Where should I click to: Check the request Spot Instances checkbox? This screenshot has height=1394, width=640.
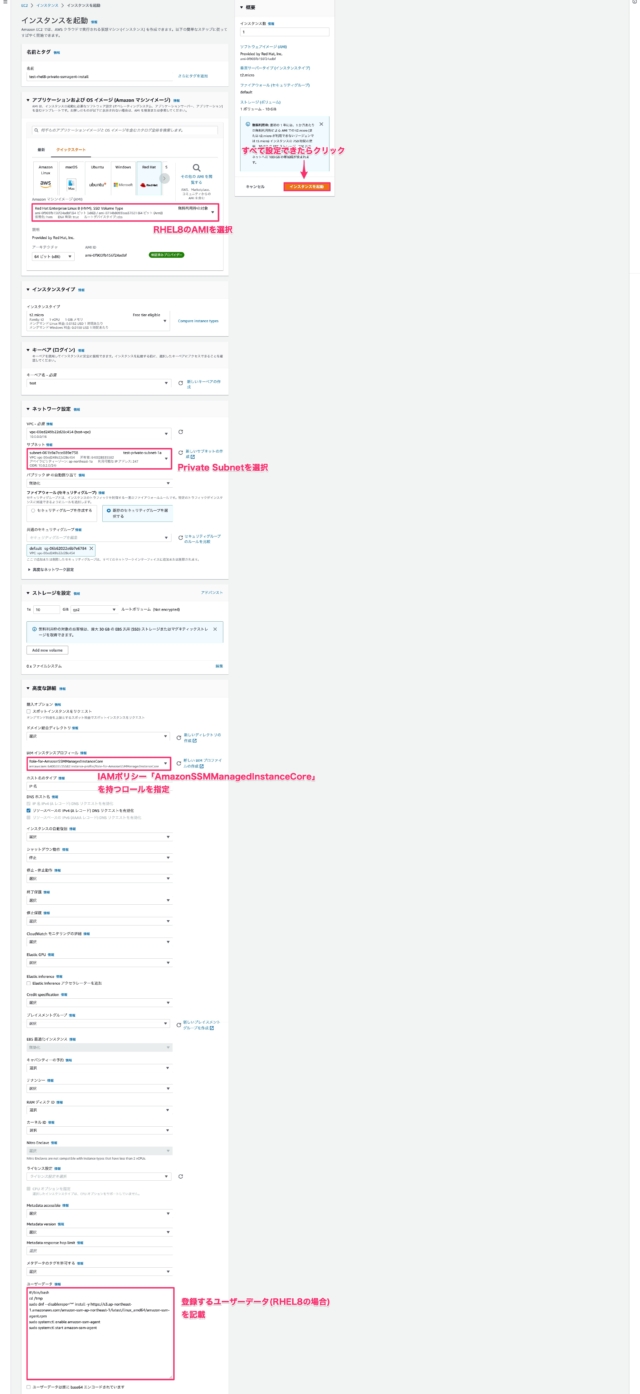(x=29, y=711)
